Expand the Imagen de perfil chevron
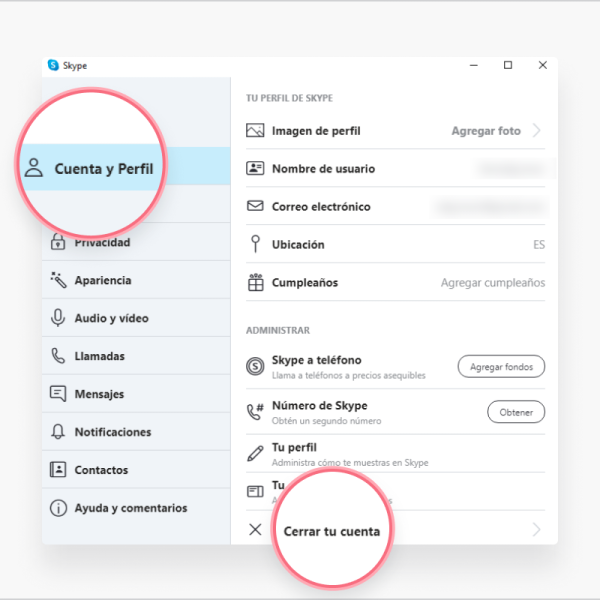The image size is (600, 600). [537, 130]
